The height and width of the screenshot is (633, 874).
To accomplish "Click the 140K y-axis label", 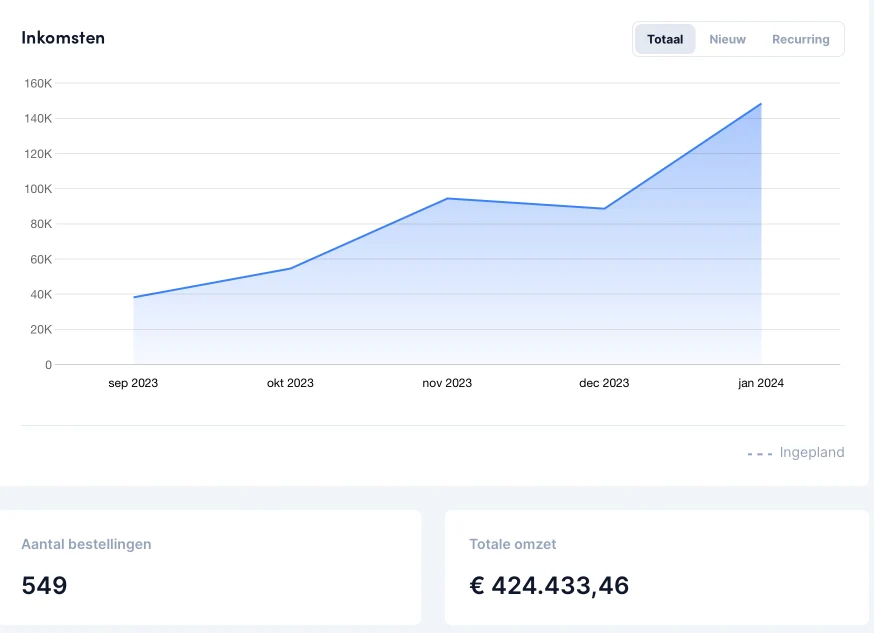I will click(x=38, y=119).
